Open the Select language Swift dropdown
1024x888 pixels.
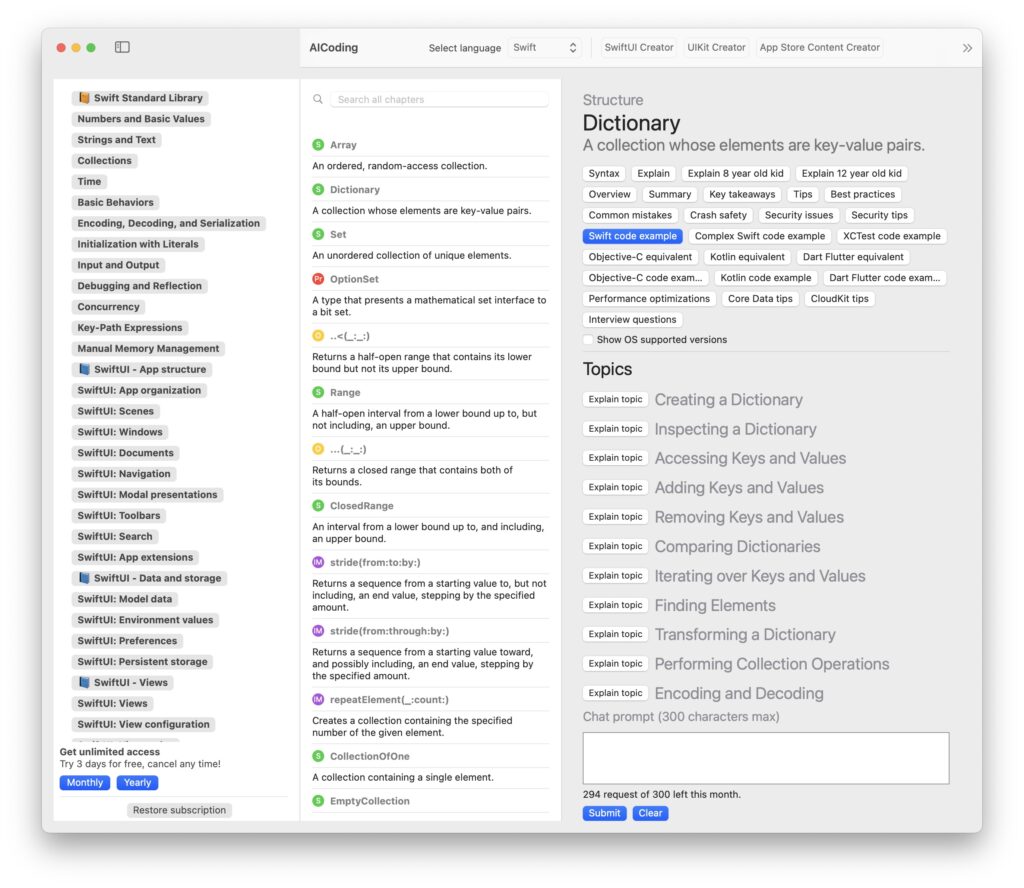point(545,48)
